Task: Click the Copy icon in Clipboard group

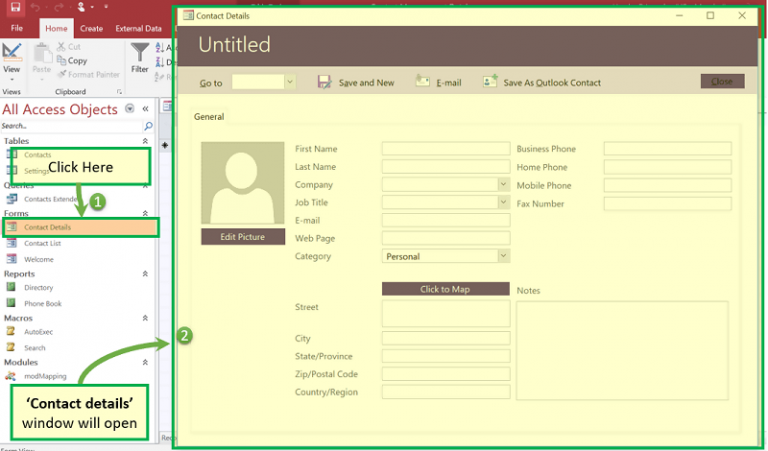Action: point(60,60)
